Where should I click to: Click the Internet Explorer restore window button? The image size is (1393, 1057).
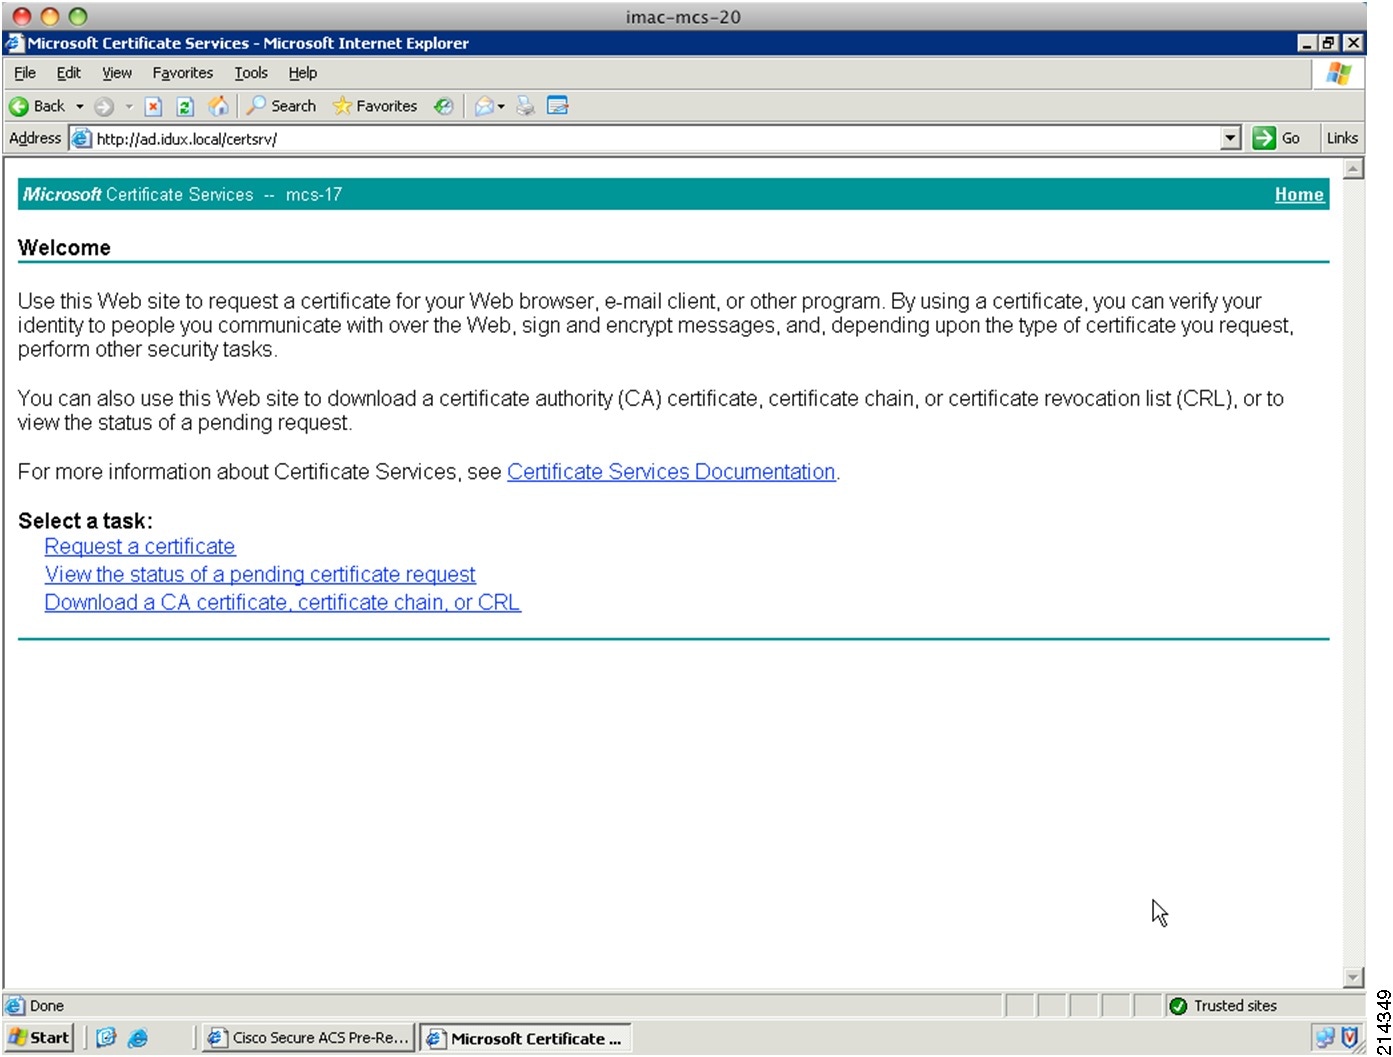[x=1329, y=43]
